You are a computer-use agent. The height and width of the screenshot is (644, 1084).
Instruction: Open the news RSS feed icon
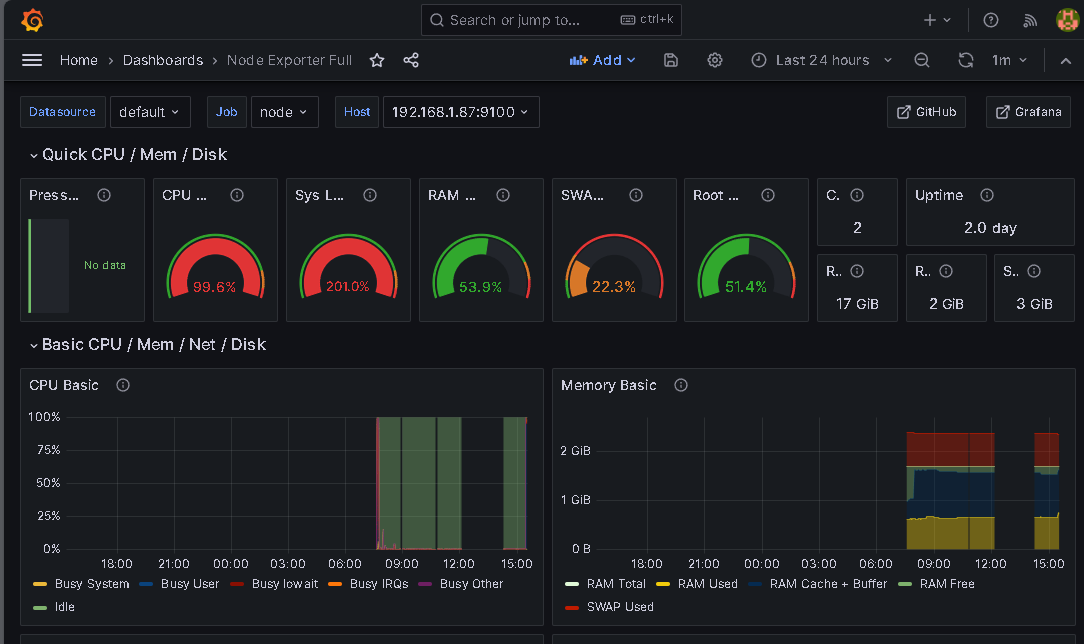click(x=1030, y=20)
